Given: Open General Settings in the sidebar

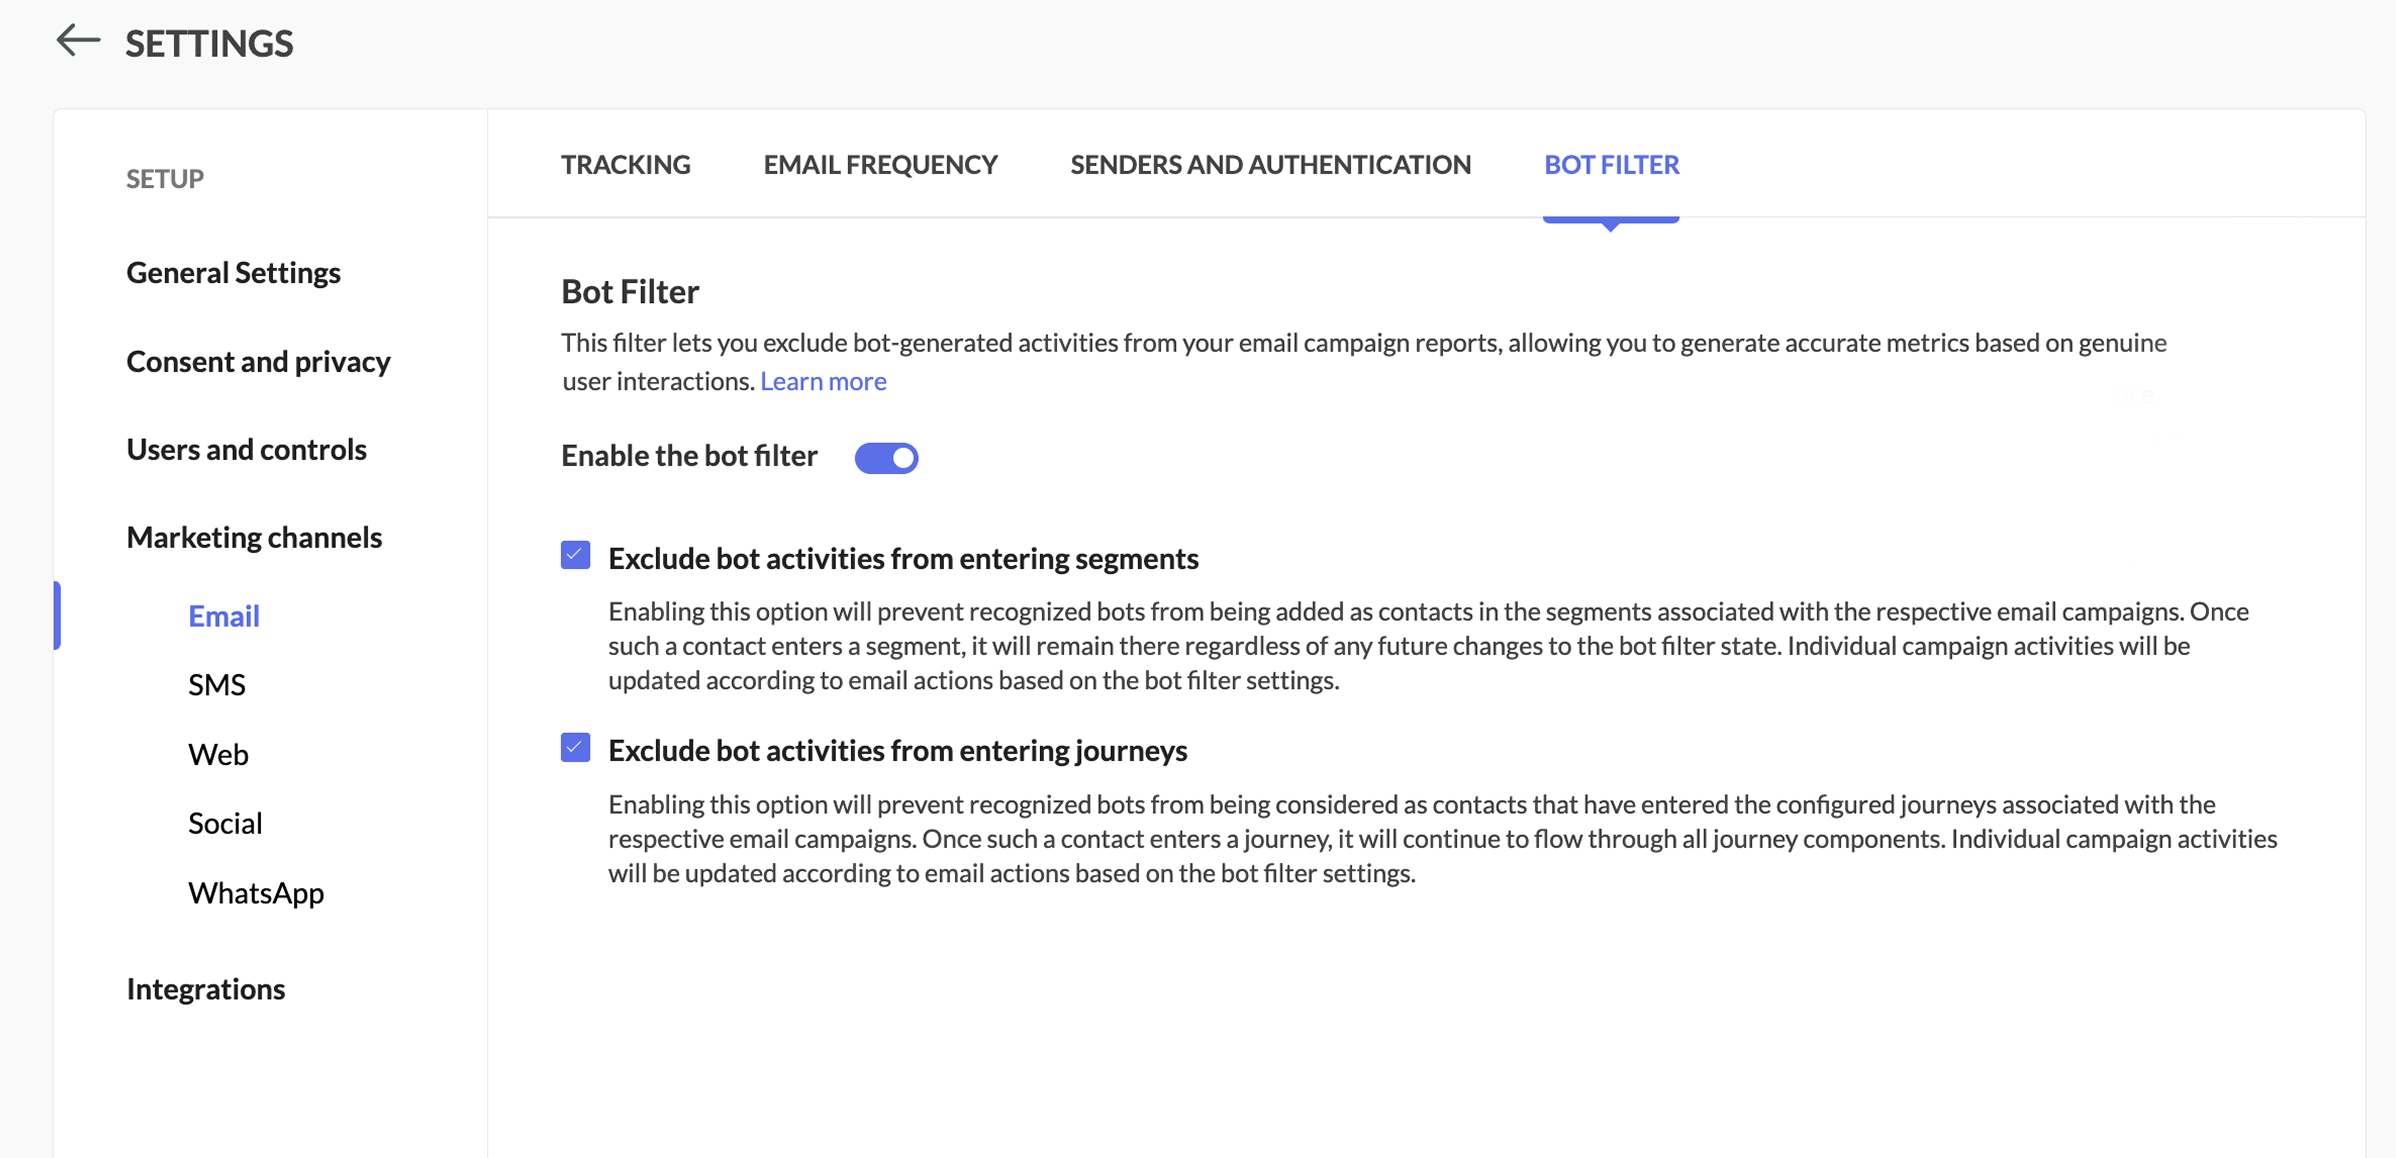Looking at the screenshot, I should tap(233, 273).
